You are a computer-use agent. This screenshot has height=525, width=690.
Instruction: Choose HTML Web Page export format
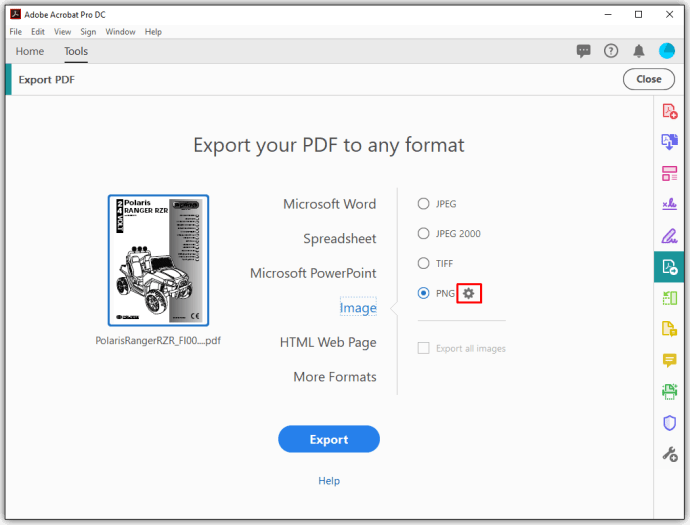click(x=328, y=342)
